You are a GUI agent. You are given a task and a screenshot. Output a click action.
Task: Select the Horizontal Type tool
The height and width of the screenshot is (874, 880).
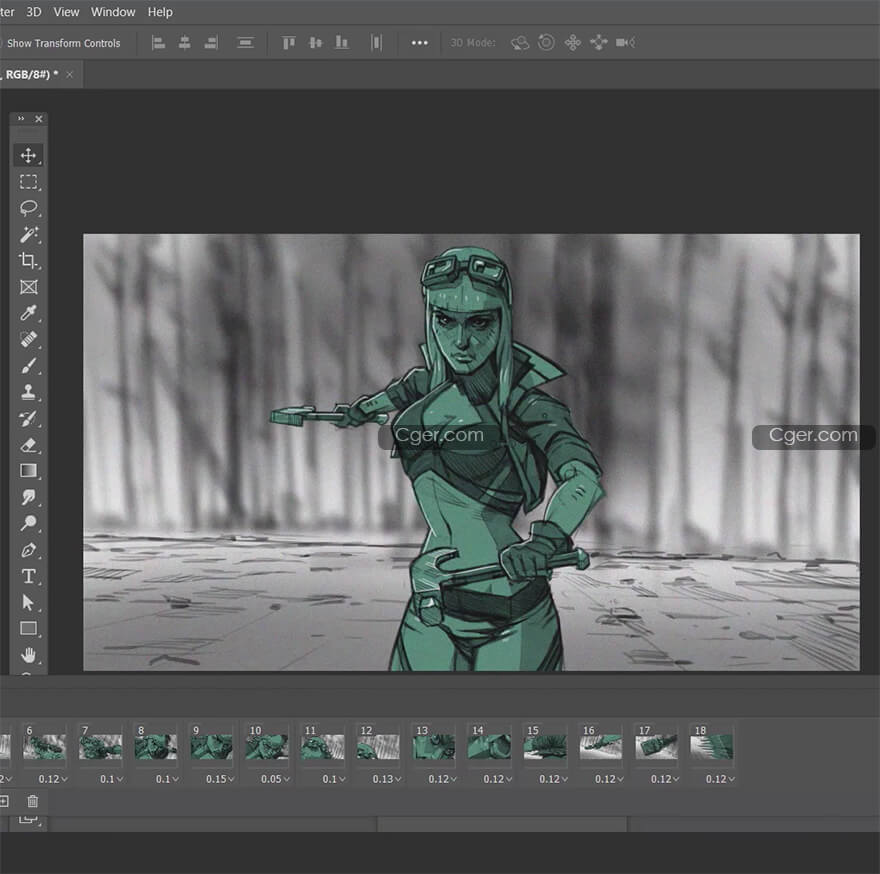[x=28, y=576]
